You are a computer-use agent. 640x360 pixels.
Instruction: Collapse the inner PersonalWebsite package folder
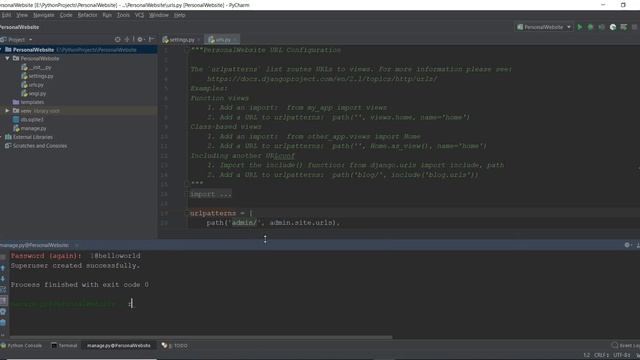(x=7, y=58)
